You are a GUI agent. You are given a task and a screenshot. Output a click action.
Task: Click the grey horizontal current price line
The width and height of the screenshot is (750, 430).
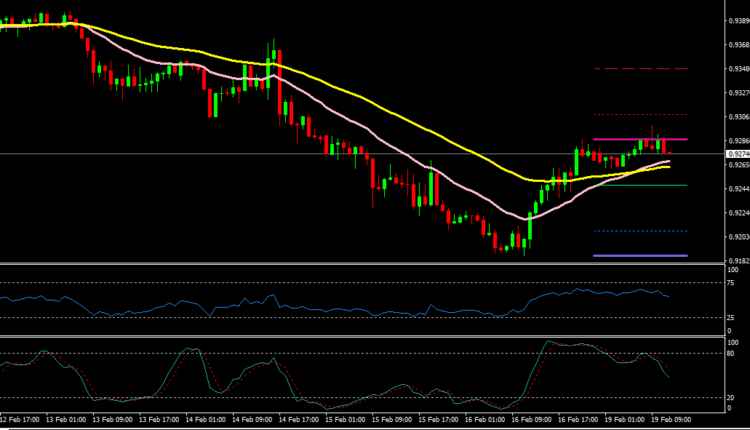coord(300,154)
